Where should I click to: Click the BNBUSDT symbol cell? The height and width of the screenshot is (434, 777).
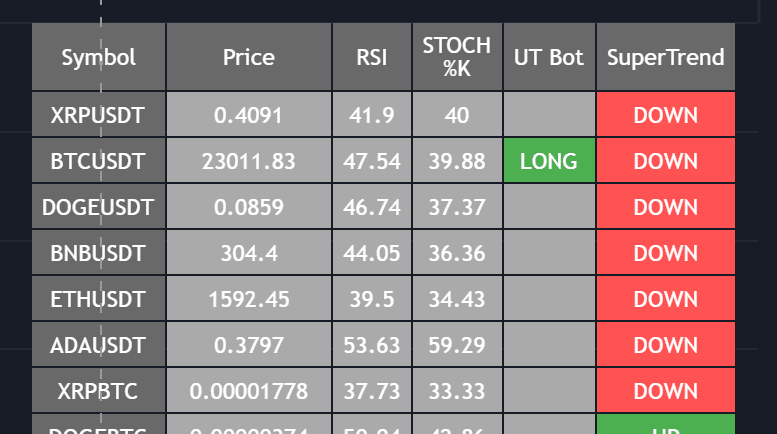(99, 253)
